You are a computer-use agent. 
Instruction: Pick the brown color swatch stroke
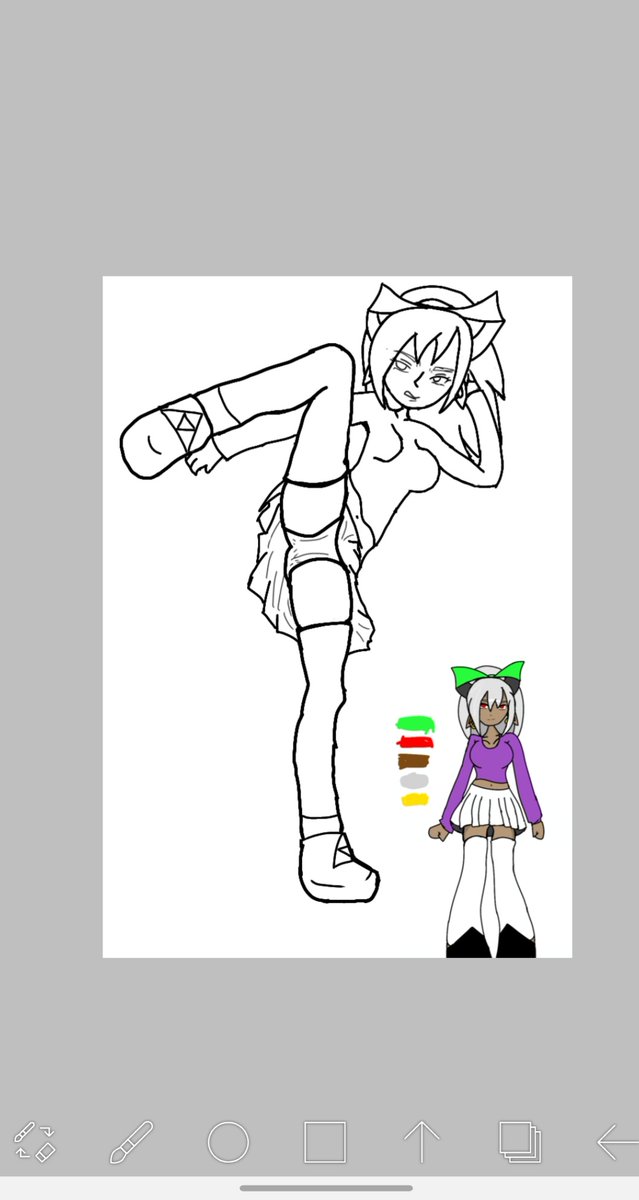414,761
